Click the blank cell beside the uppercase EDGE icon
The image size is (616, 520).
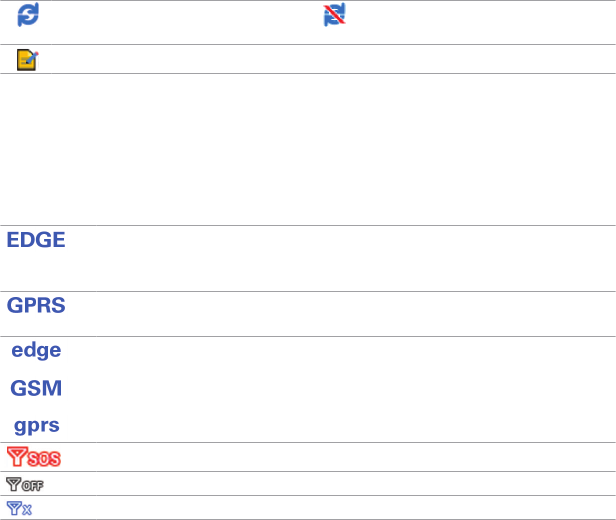pos(340,258)
